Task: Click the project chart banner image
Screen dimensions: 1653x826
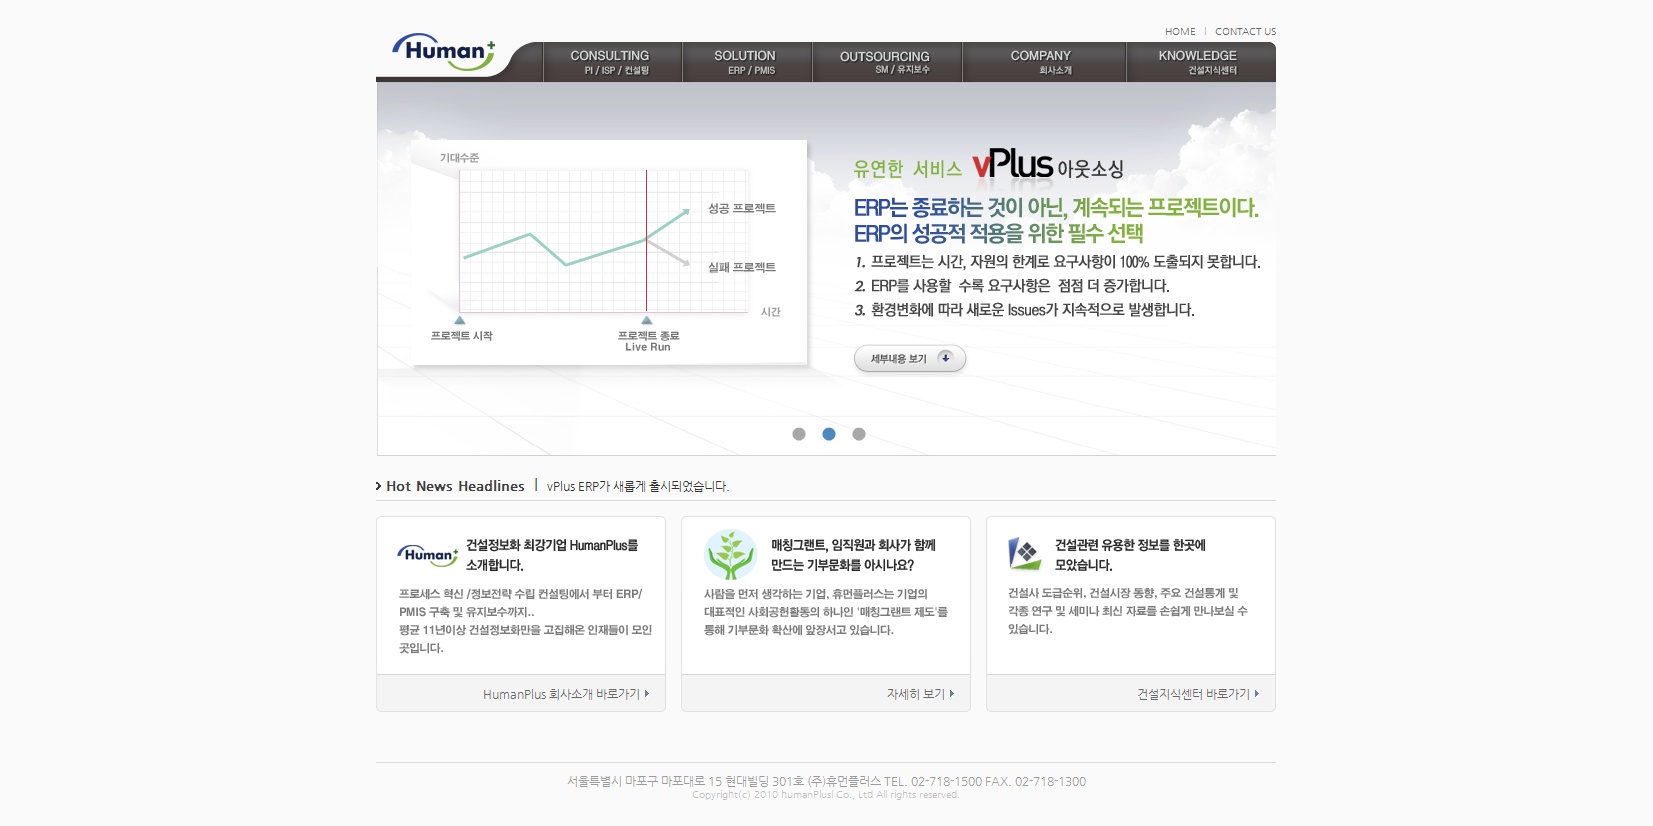Action: [x=610, y=252]
